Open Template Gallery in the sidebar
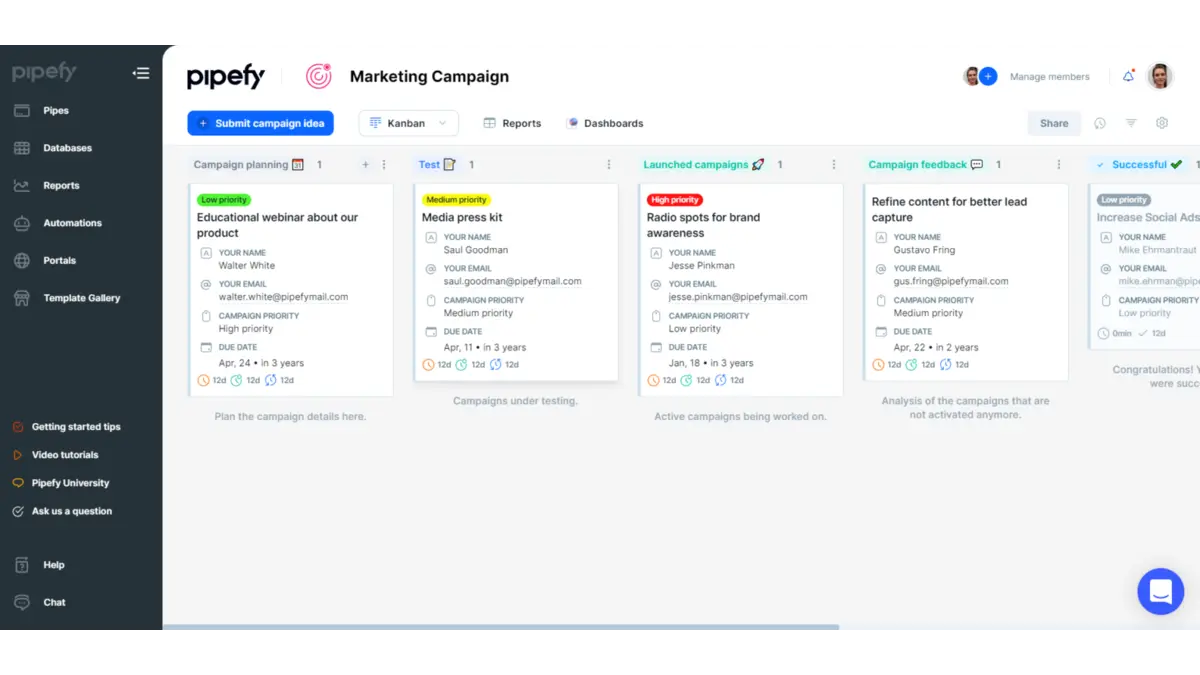The height and width of the screenshot is (675, 1200). tap(82, 298)
